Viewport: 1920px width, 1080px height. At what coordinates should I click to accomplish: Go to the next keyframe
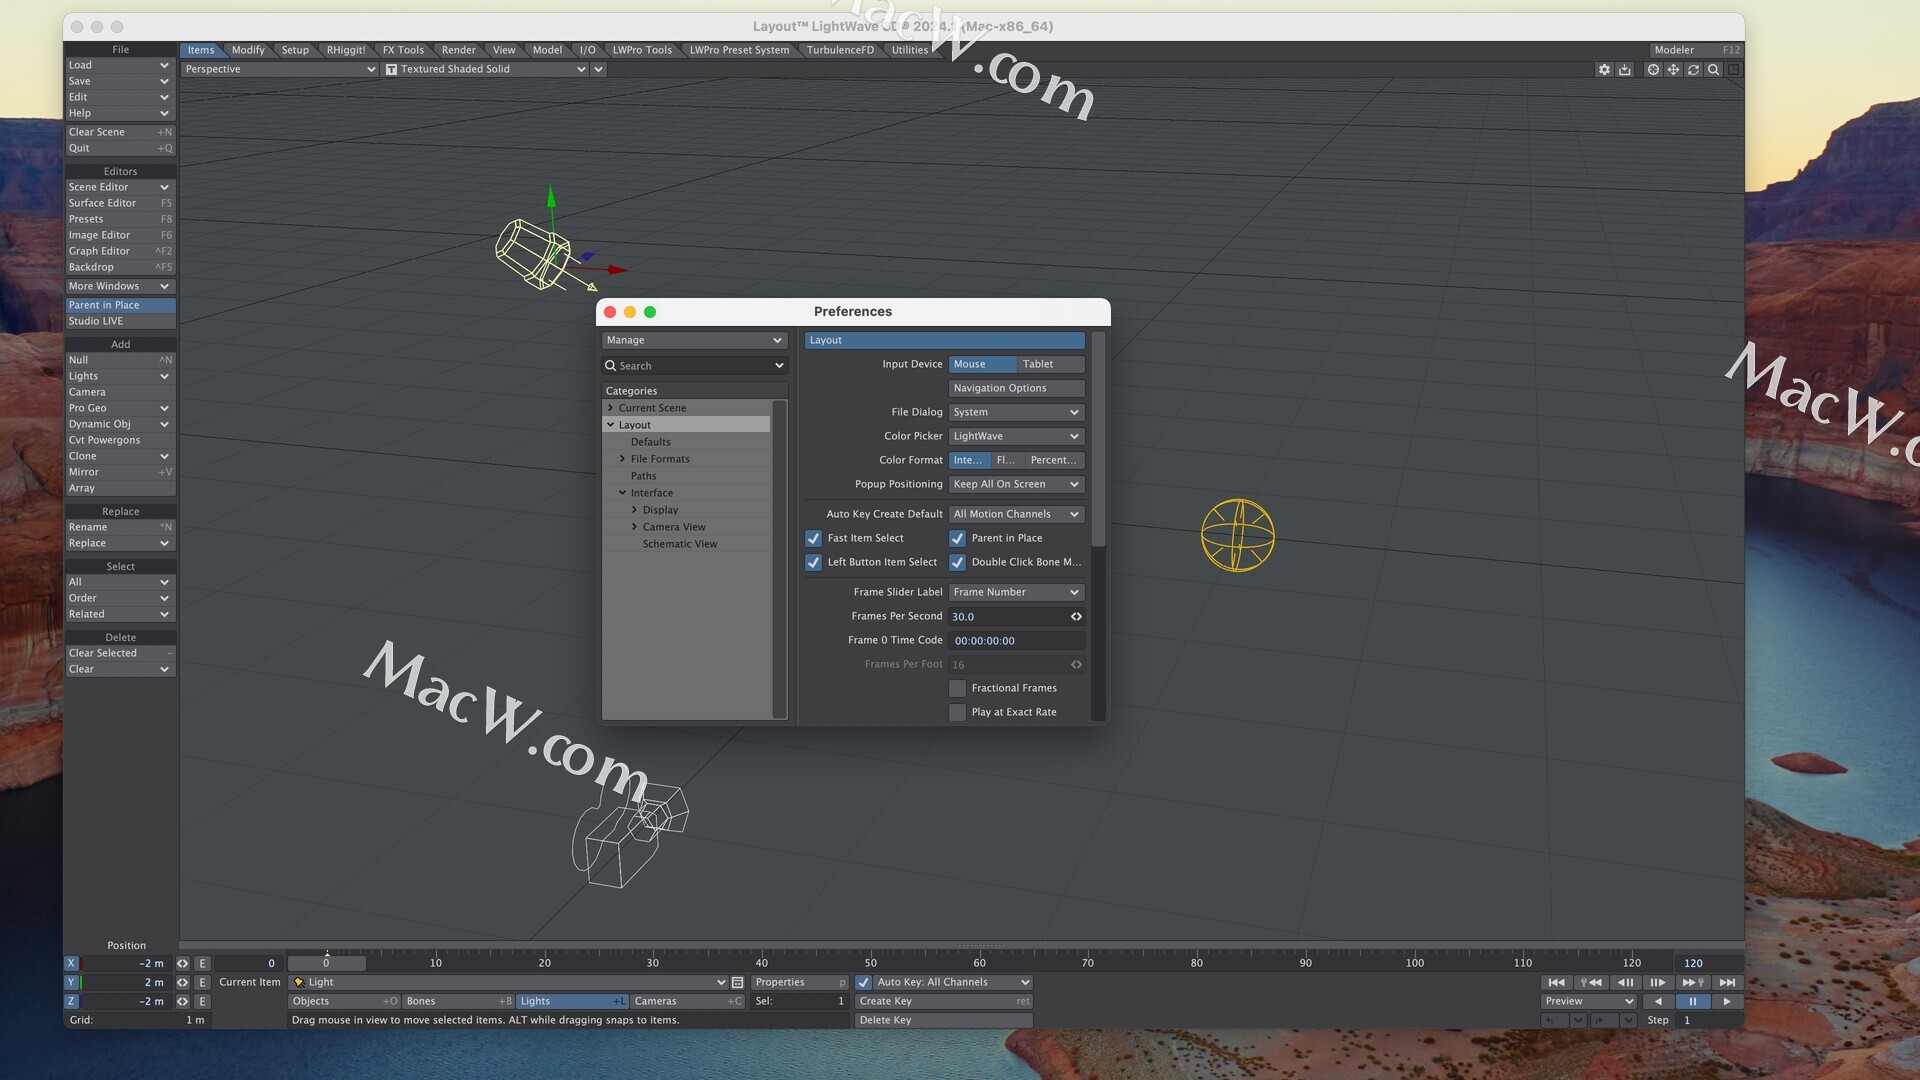click(1692, 983)
